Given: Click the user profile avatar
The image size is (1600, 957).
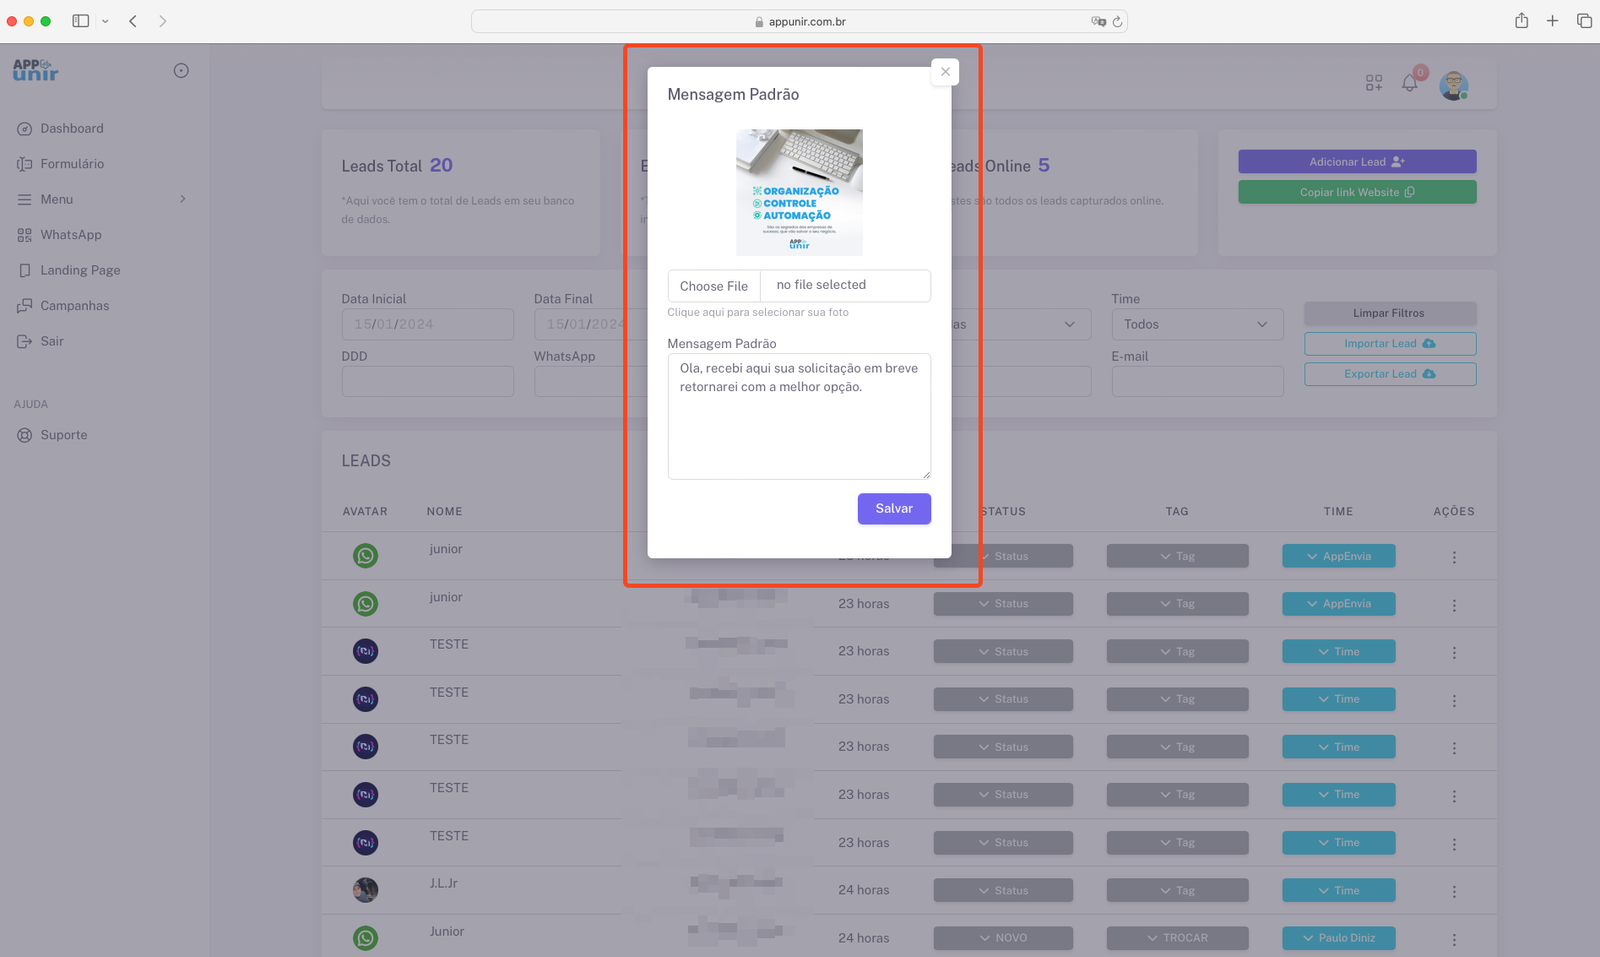Looking at the screenshot, I should 1453,86.
